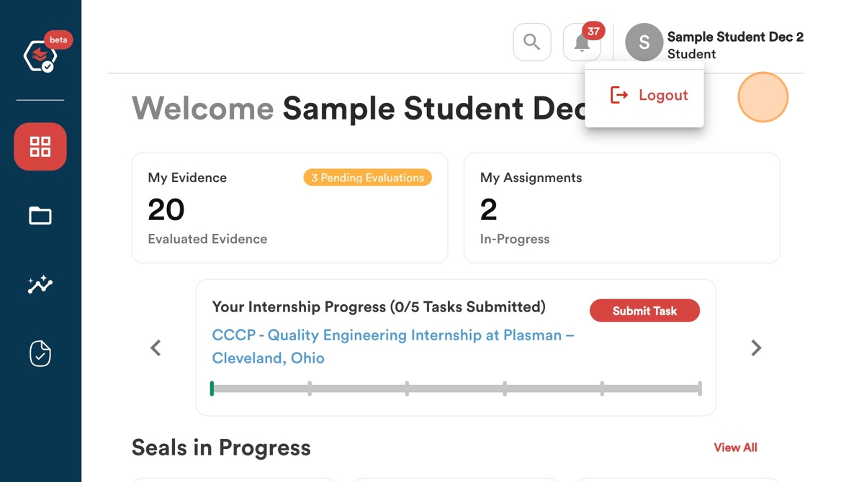Open the dashboard grid icon in sidebar

(40, 147)
